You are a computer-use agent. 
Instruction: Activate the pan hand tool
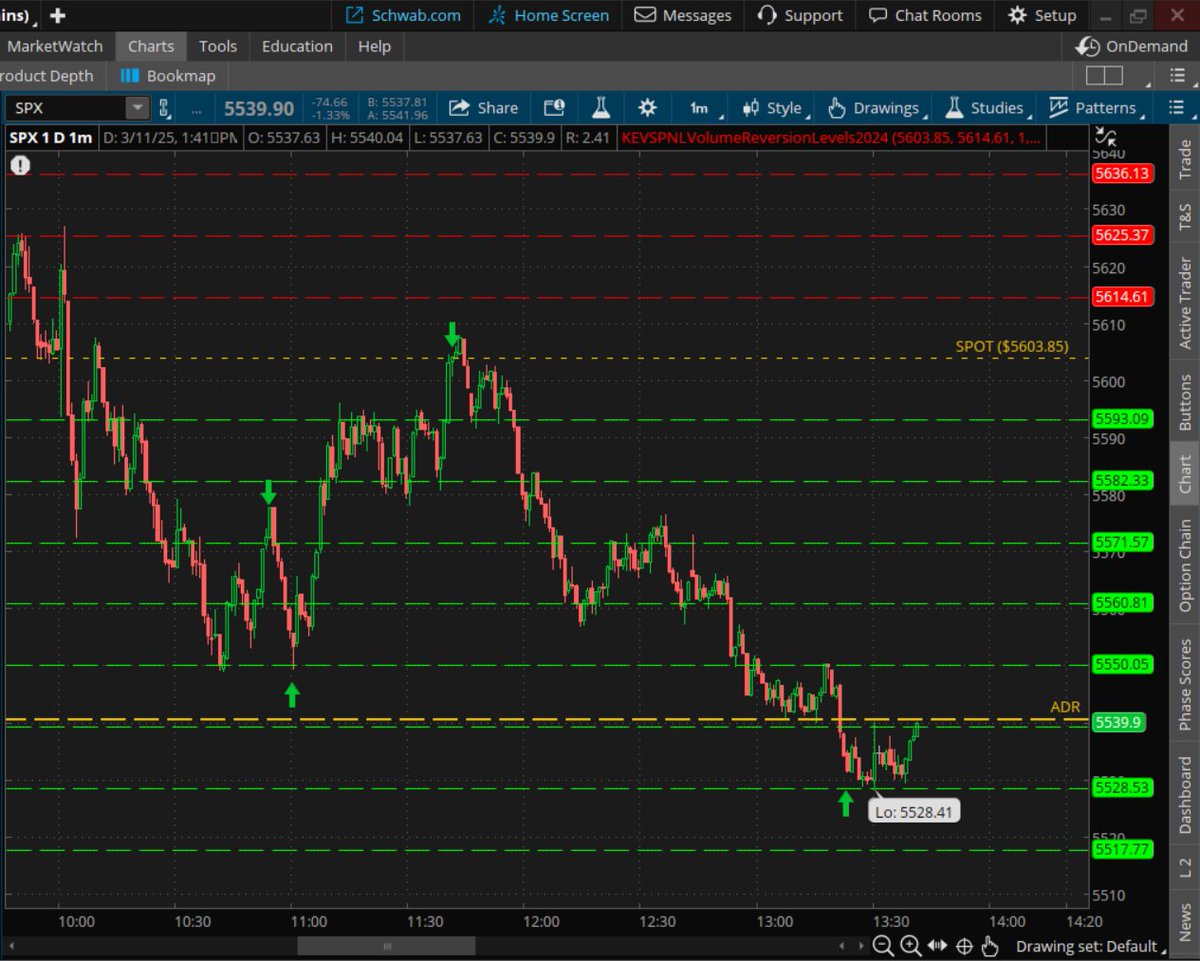(990, 945)
